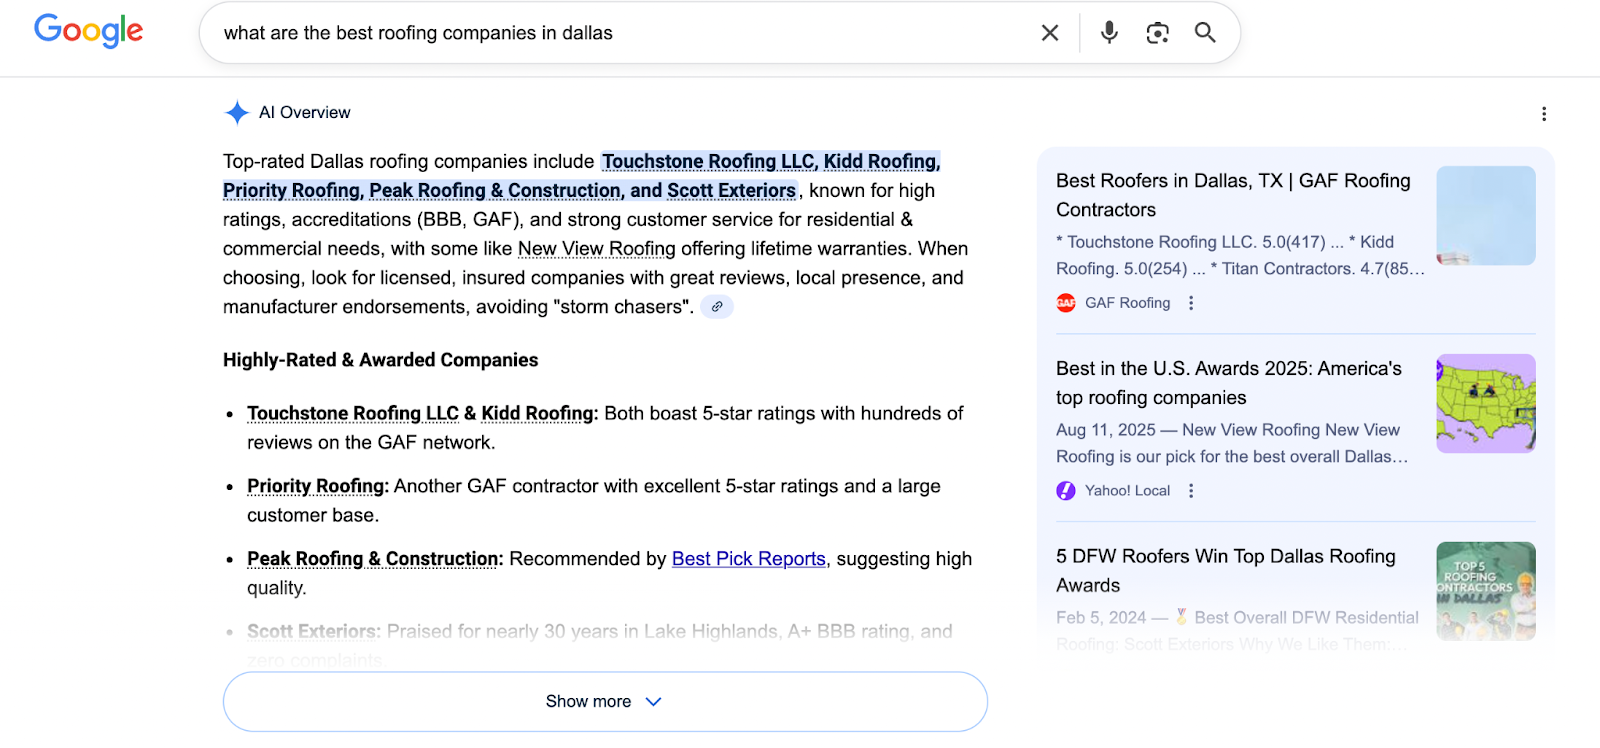Viewport: 1600px width, 748px height.
Task: Click the "Yahoo! Local" source name
Action: click(1128, 491)
